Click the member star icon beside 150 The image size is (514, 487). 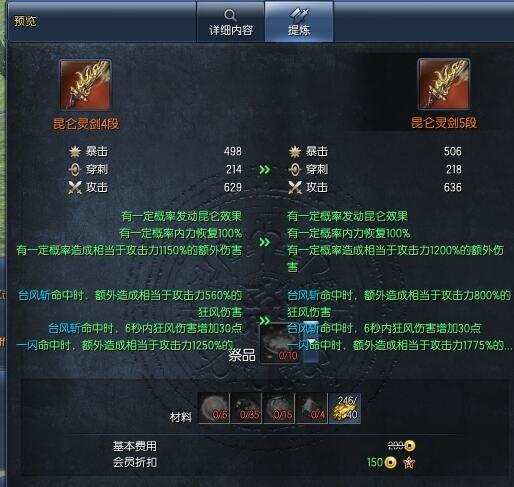coord(409,463)
